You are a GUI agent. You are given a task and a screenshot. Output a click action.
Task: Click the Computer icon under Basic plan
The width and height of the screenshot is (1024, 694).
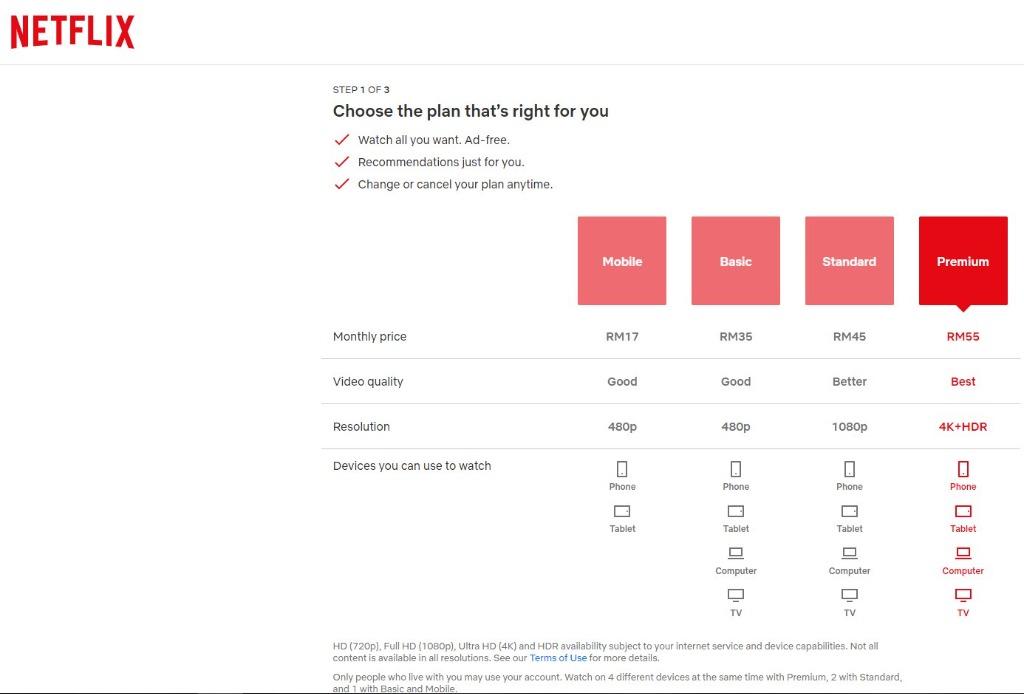coord(735,553)
